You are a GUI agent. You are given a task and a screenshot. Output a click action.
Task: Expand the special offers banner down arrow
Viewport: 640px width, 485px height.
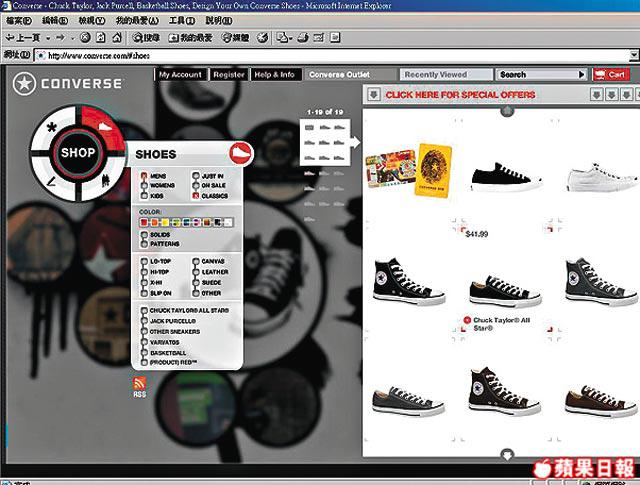coord(373,95)
